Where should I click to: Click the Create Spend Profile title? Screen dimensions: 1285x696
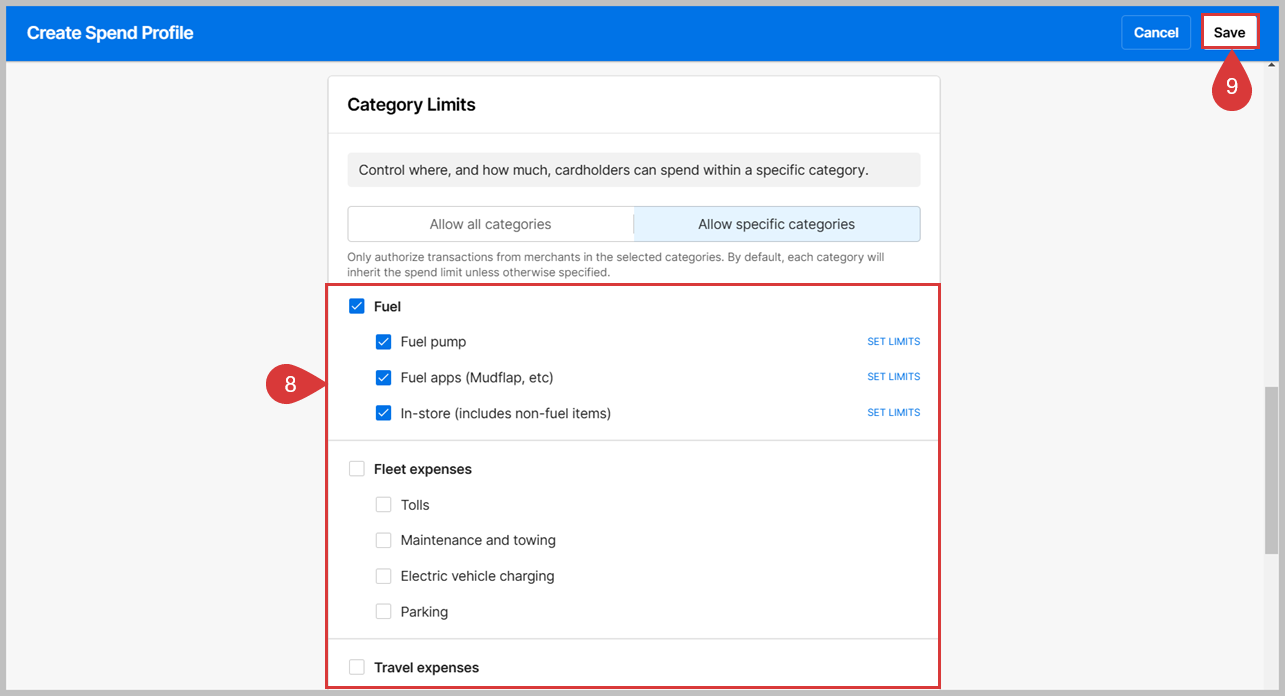pos(110,33)
